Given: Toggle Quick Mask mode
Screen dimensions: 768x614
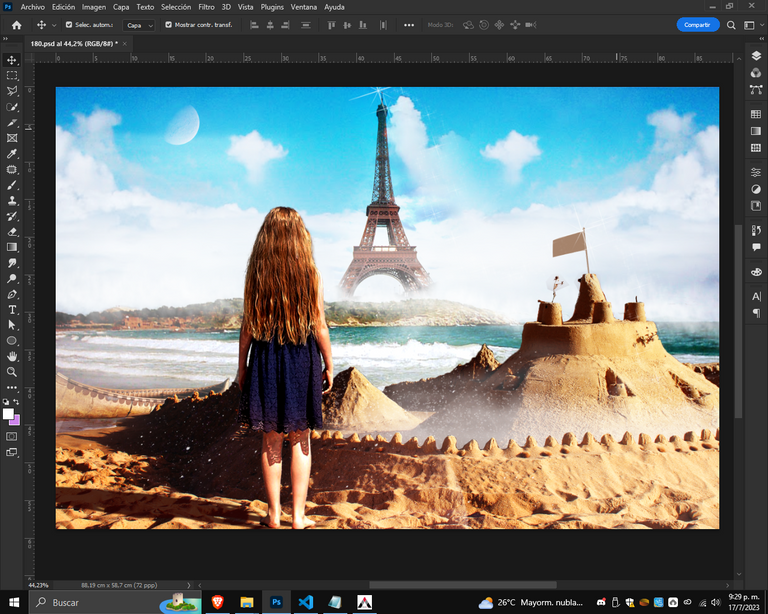Looking at the screenshot, I should pos(12,436).
